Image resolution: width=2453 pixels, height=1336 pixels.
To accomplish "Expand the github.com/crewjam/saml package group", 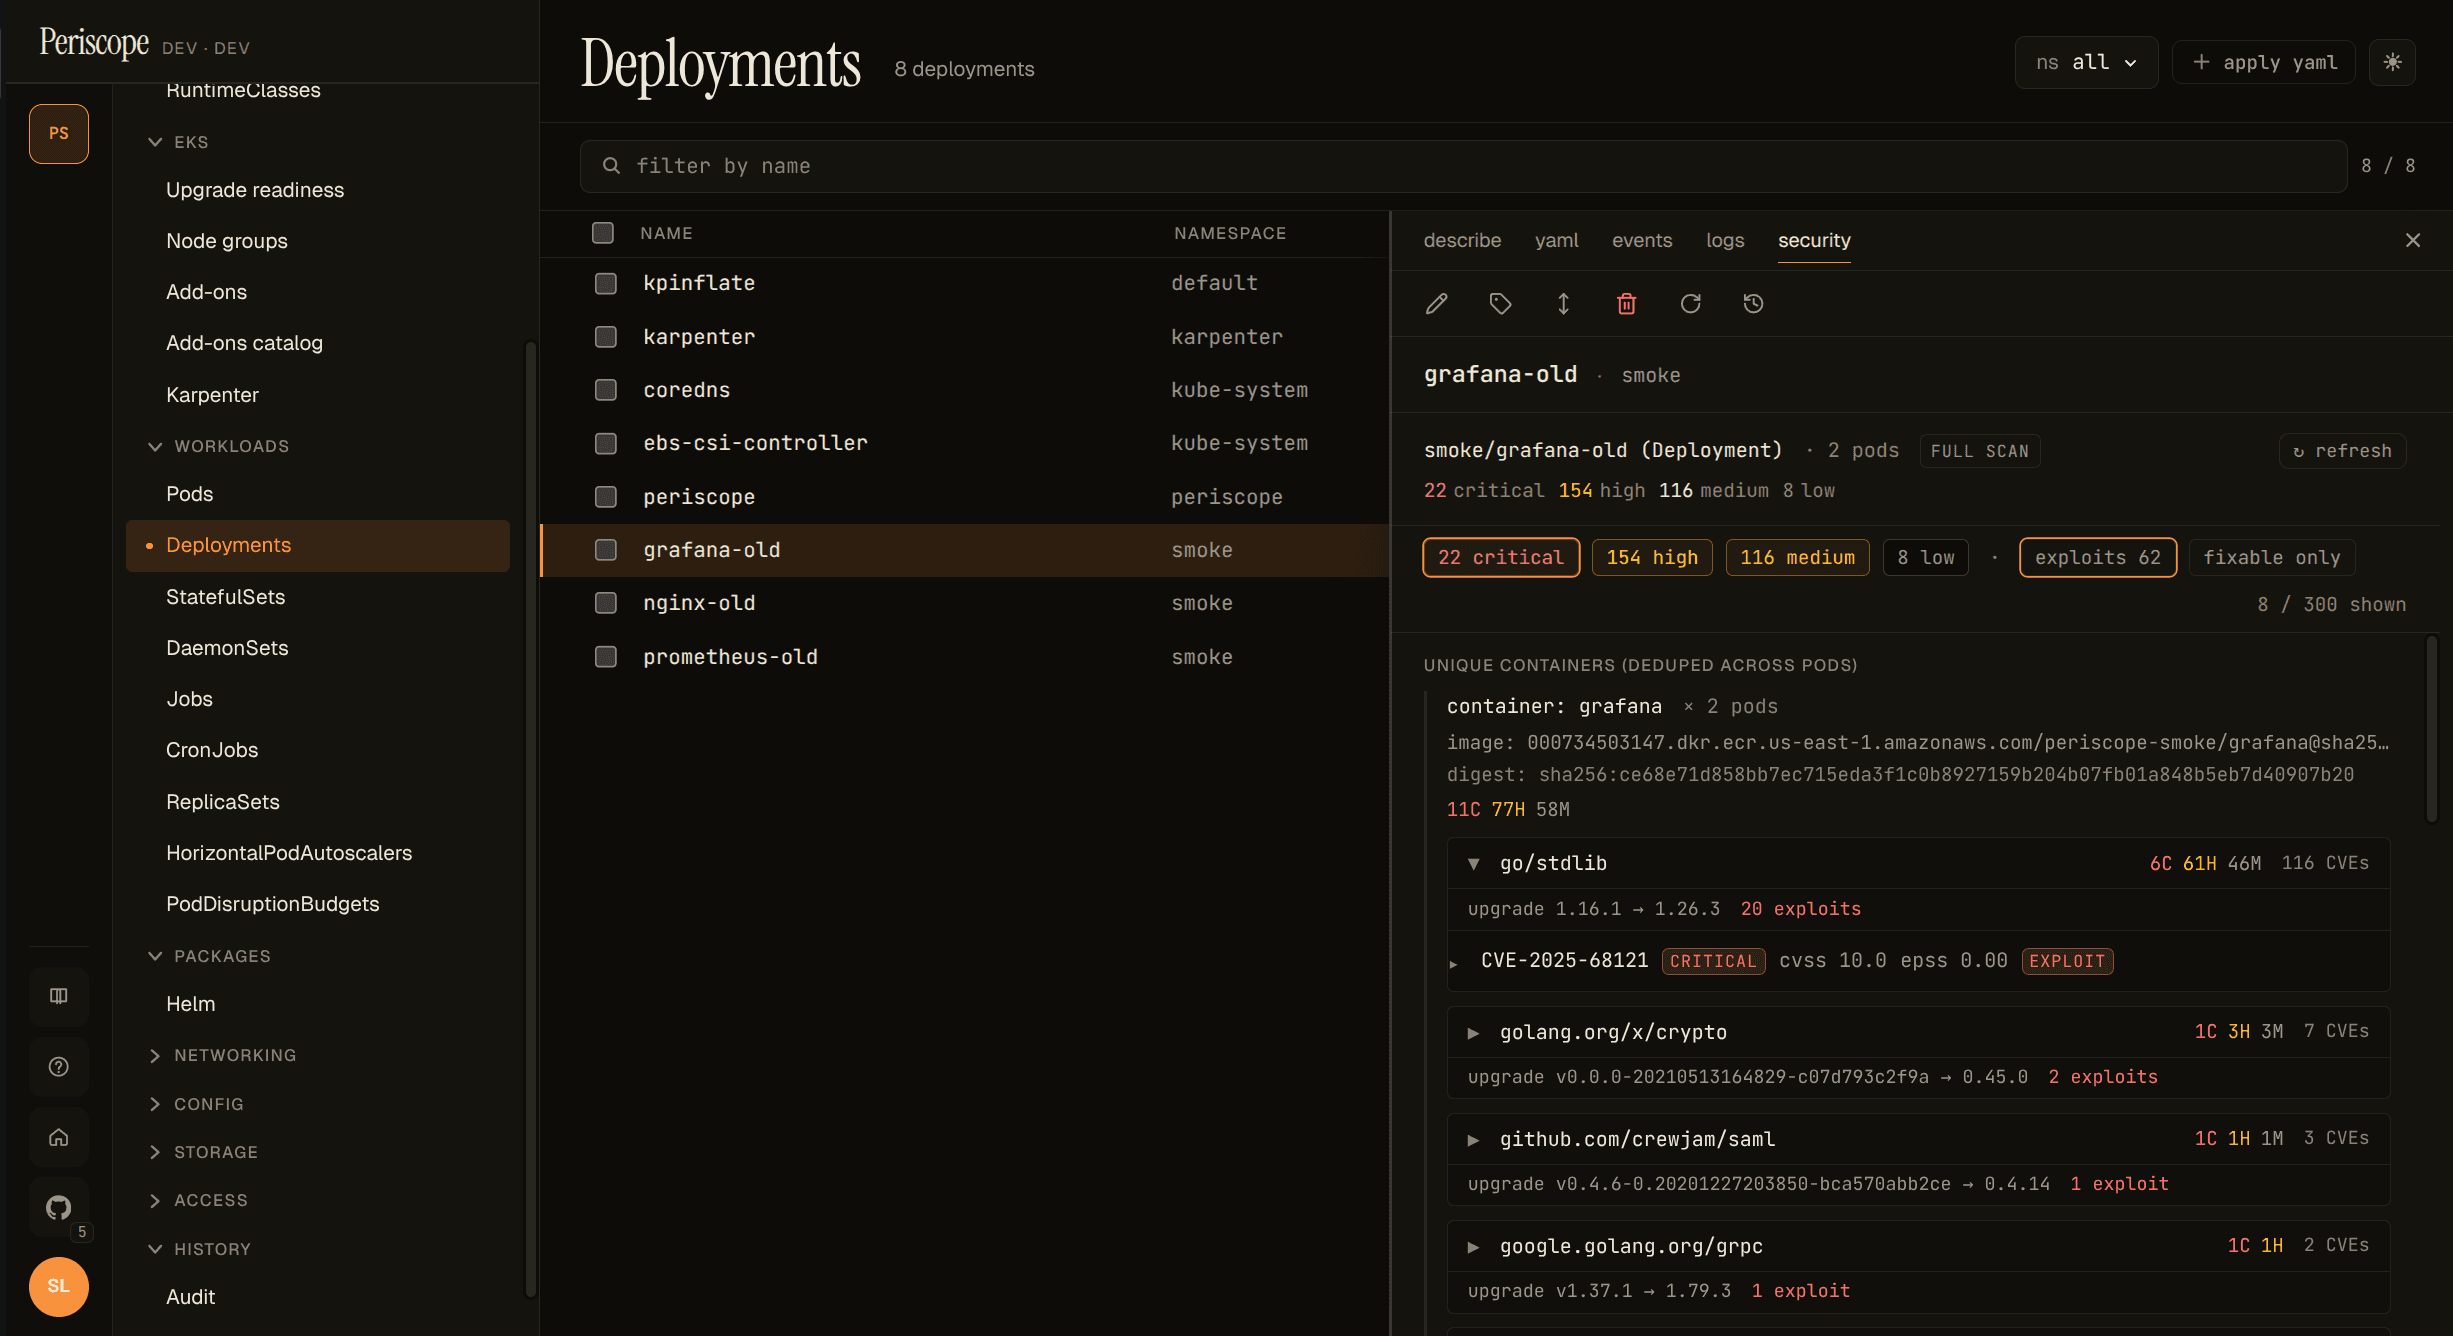I will click(1473, 1140).
